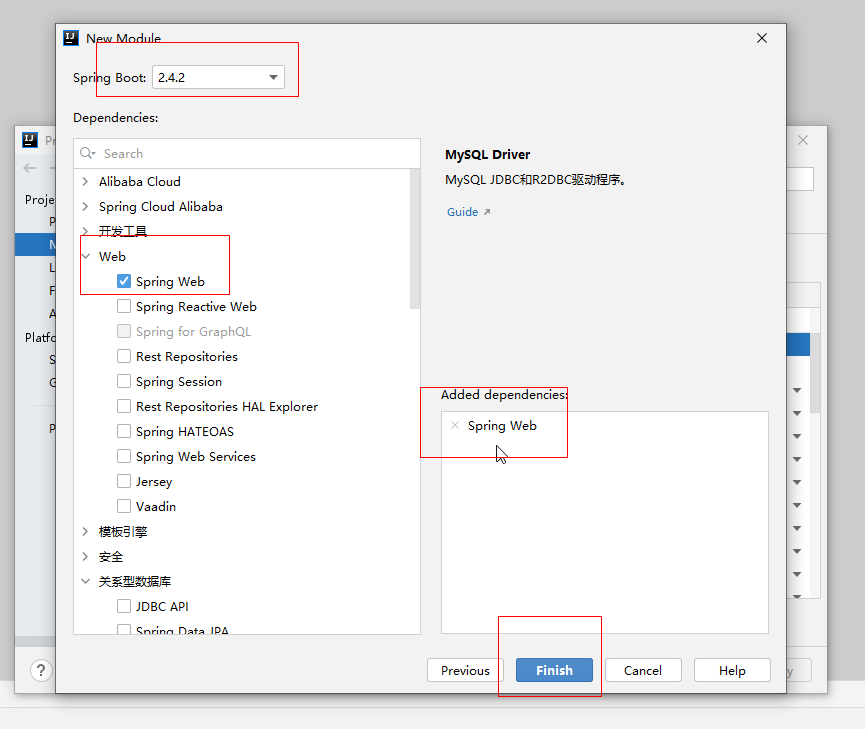
Task: Select the MySQL Driver heading text
Action: pos(488,155)
